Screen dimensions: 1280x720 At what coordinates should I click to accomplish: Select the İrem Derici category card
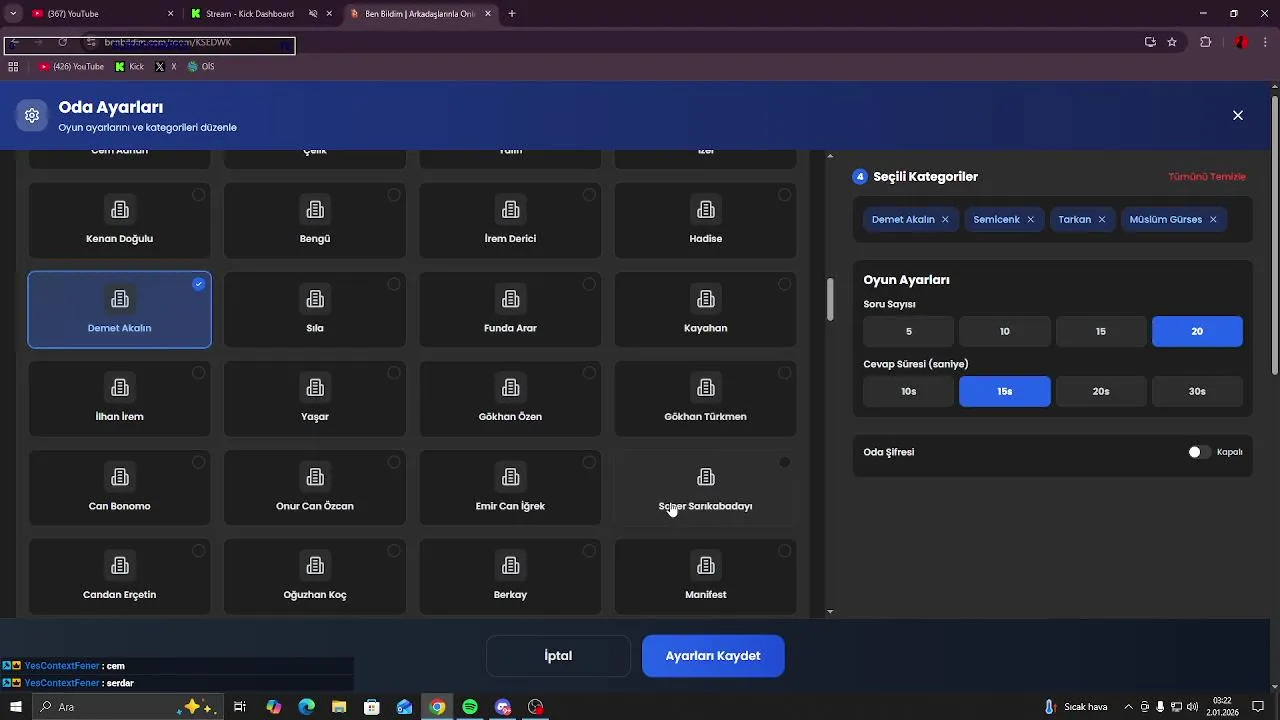pyautogui.click(x=510, y=220)
